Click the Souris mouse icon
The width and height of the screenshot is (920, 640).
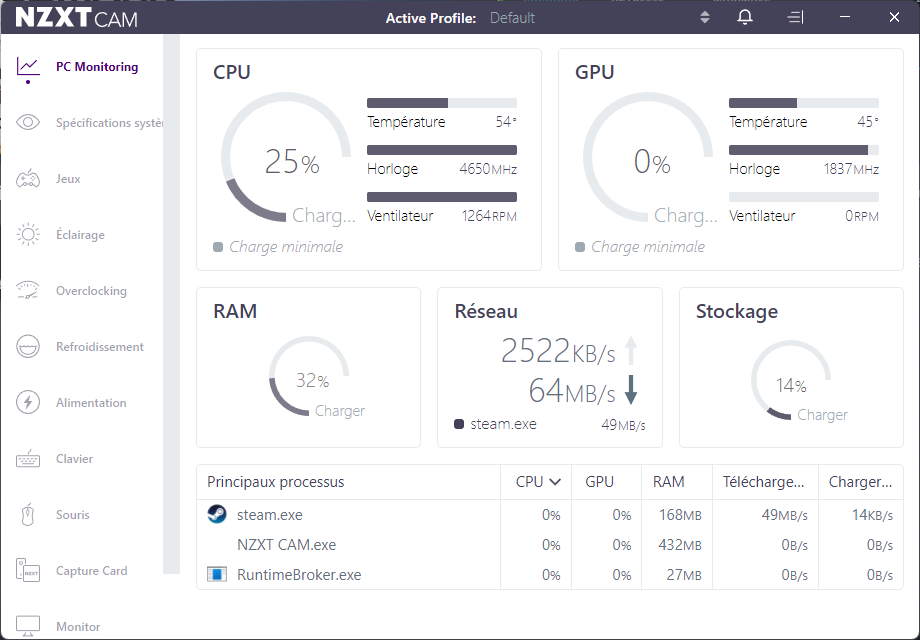[x=28, y=515]
